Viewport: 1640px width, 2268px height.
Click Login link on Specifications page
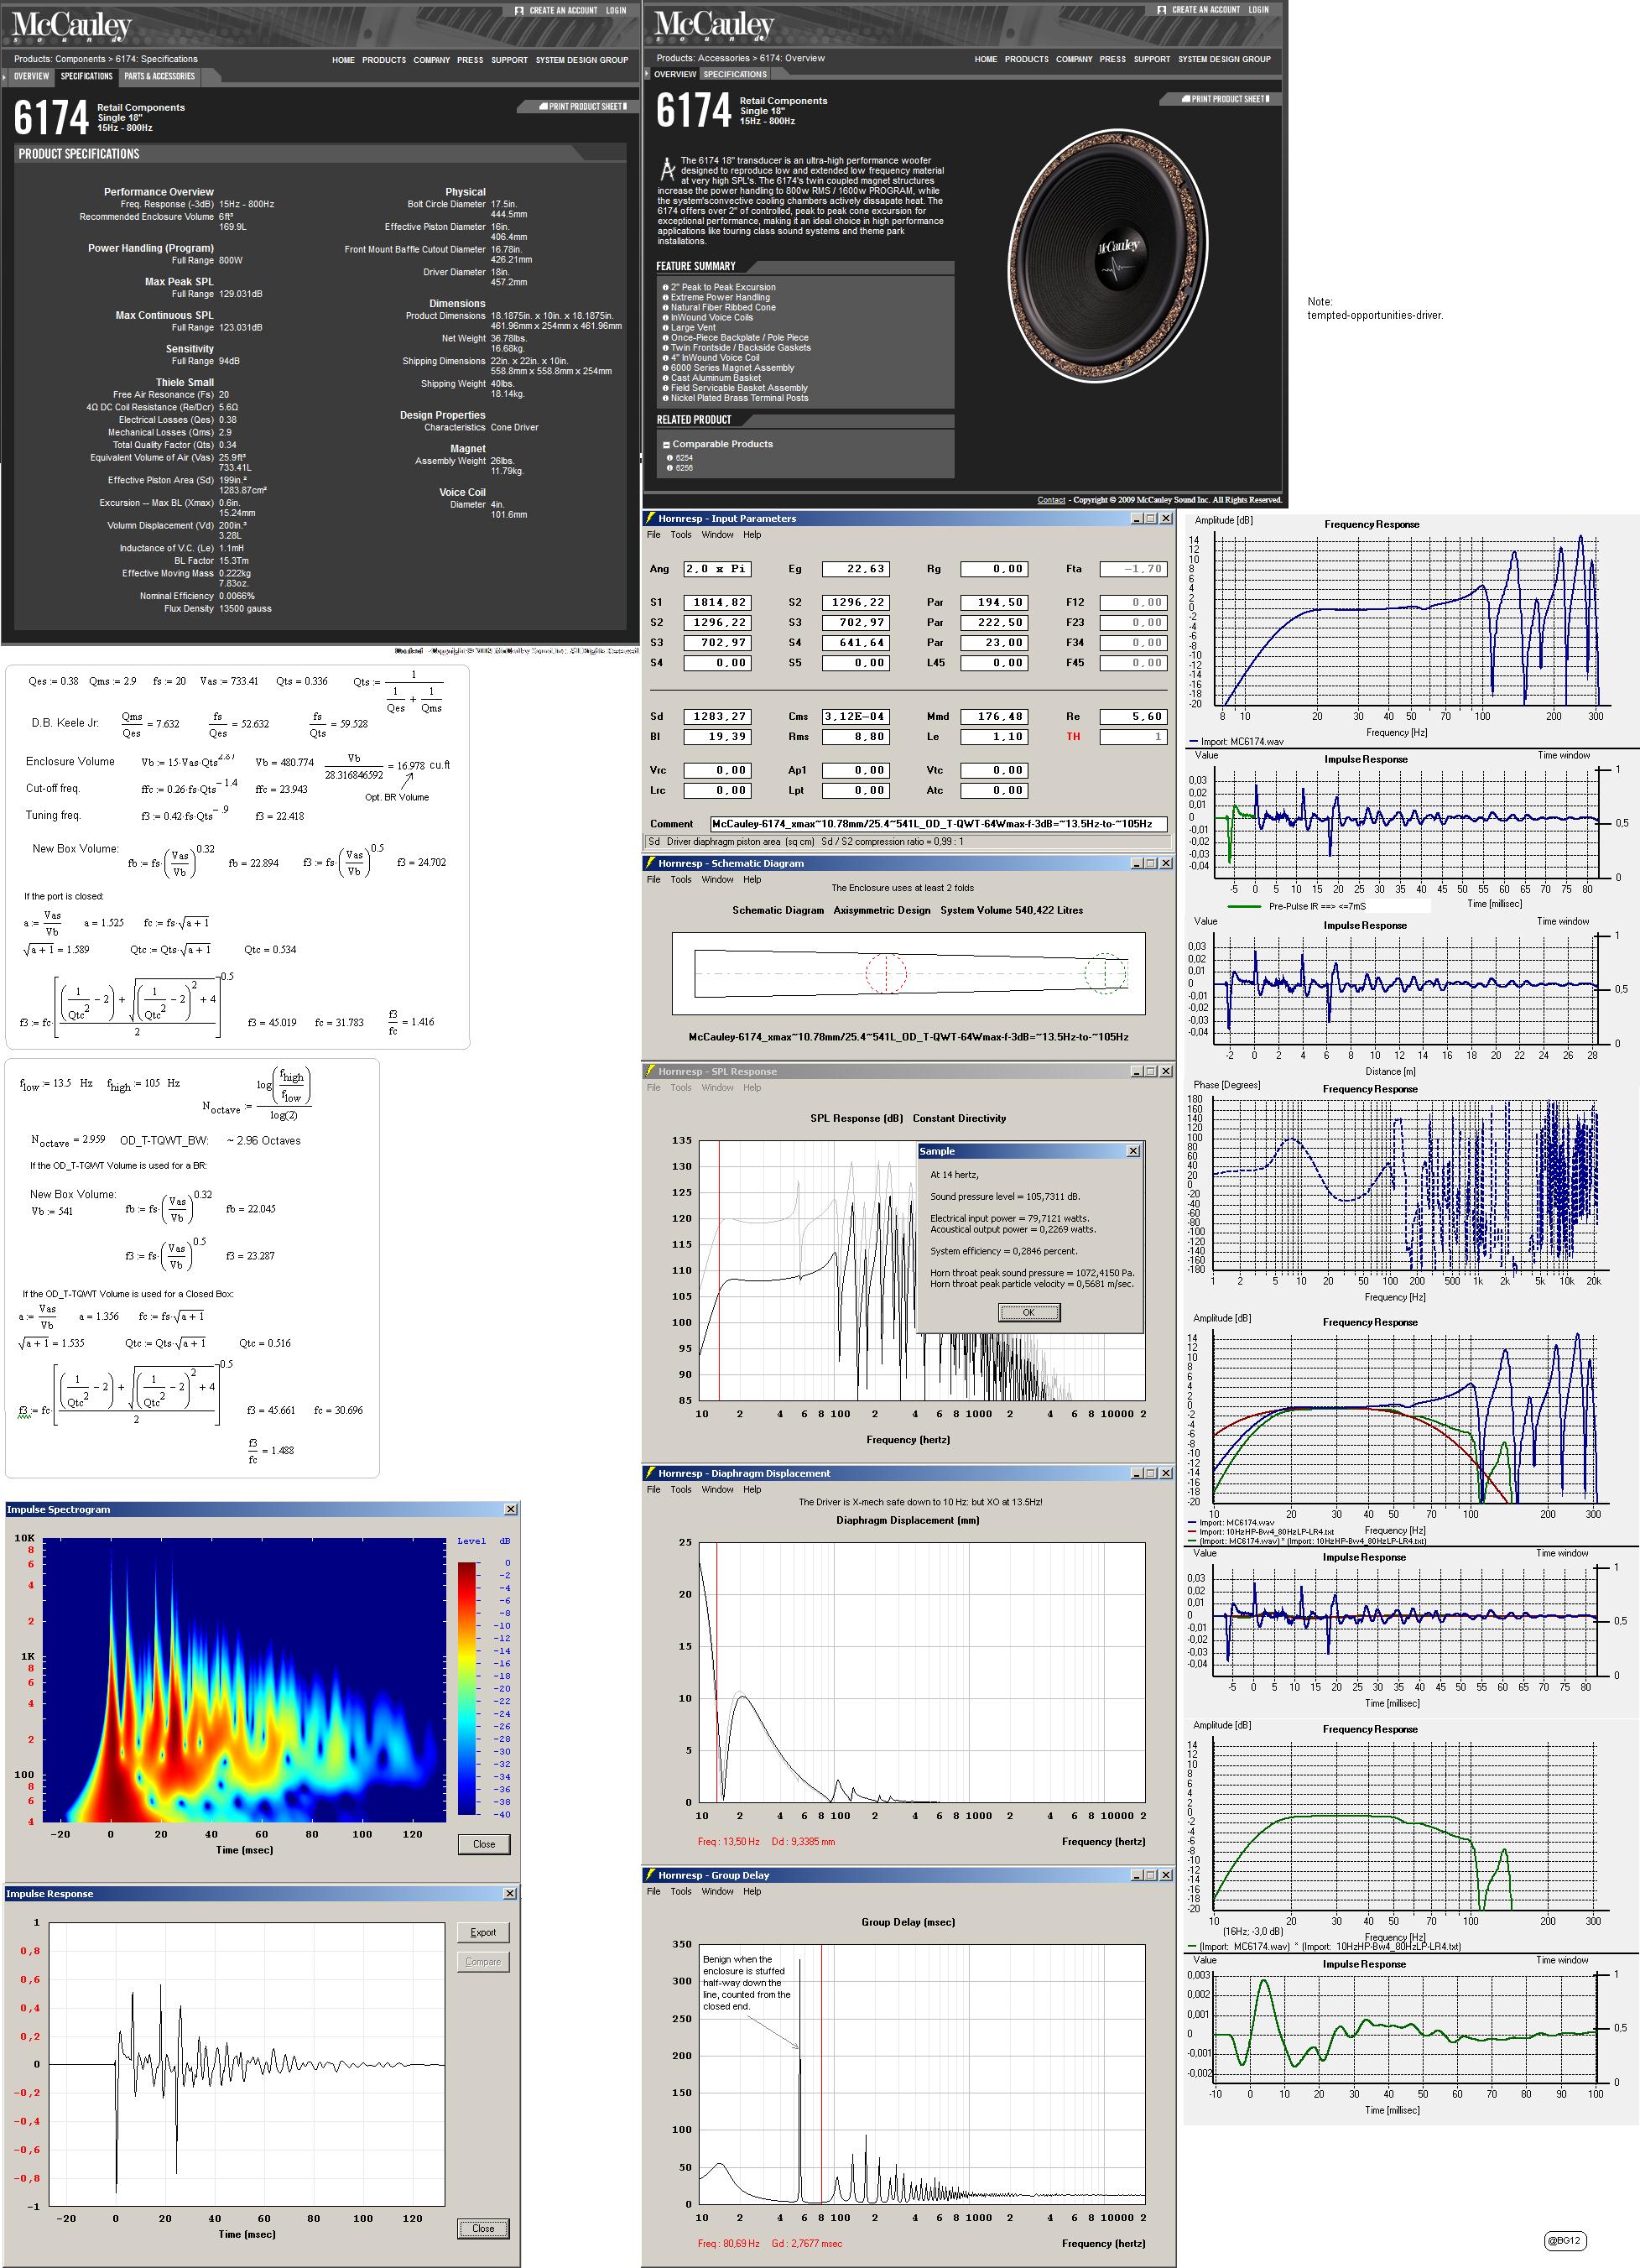coord(616,11)
